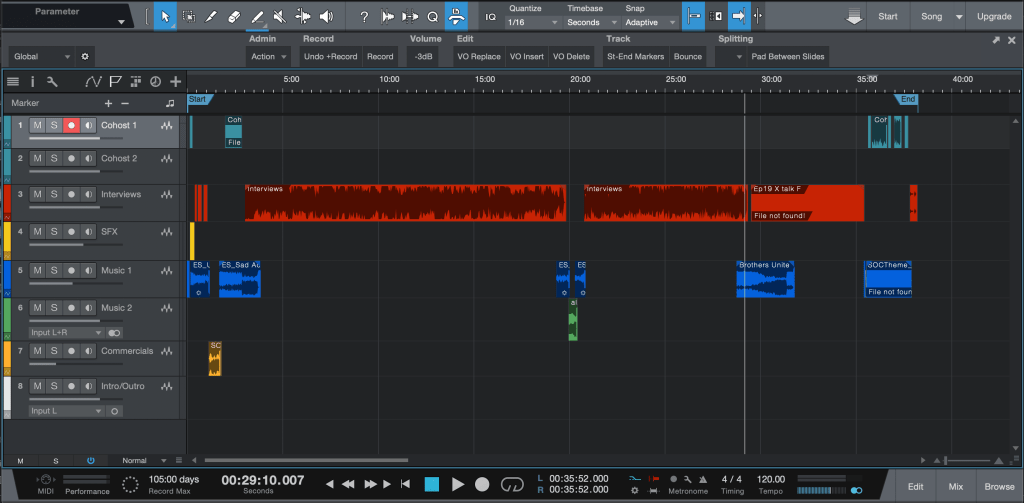Click the VO Replace button
This screenshot has width=1024, height=503.
(x=478, y=57)
